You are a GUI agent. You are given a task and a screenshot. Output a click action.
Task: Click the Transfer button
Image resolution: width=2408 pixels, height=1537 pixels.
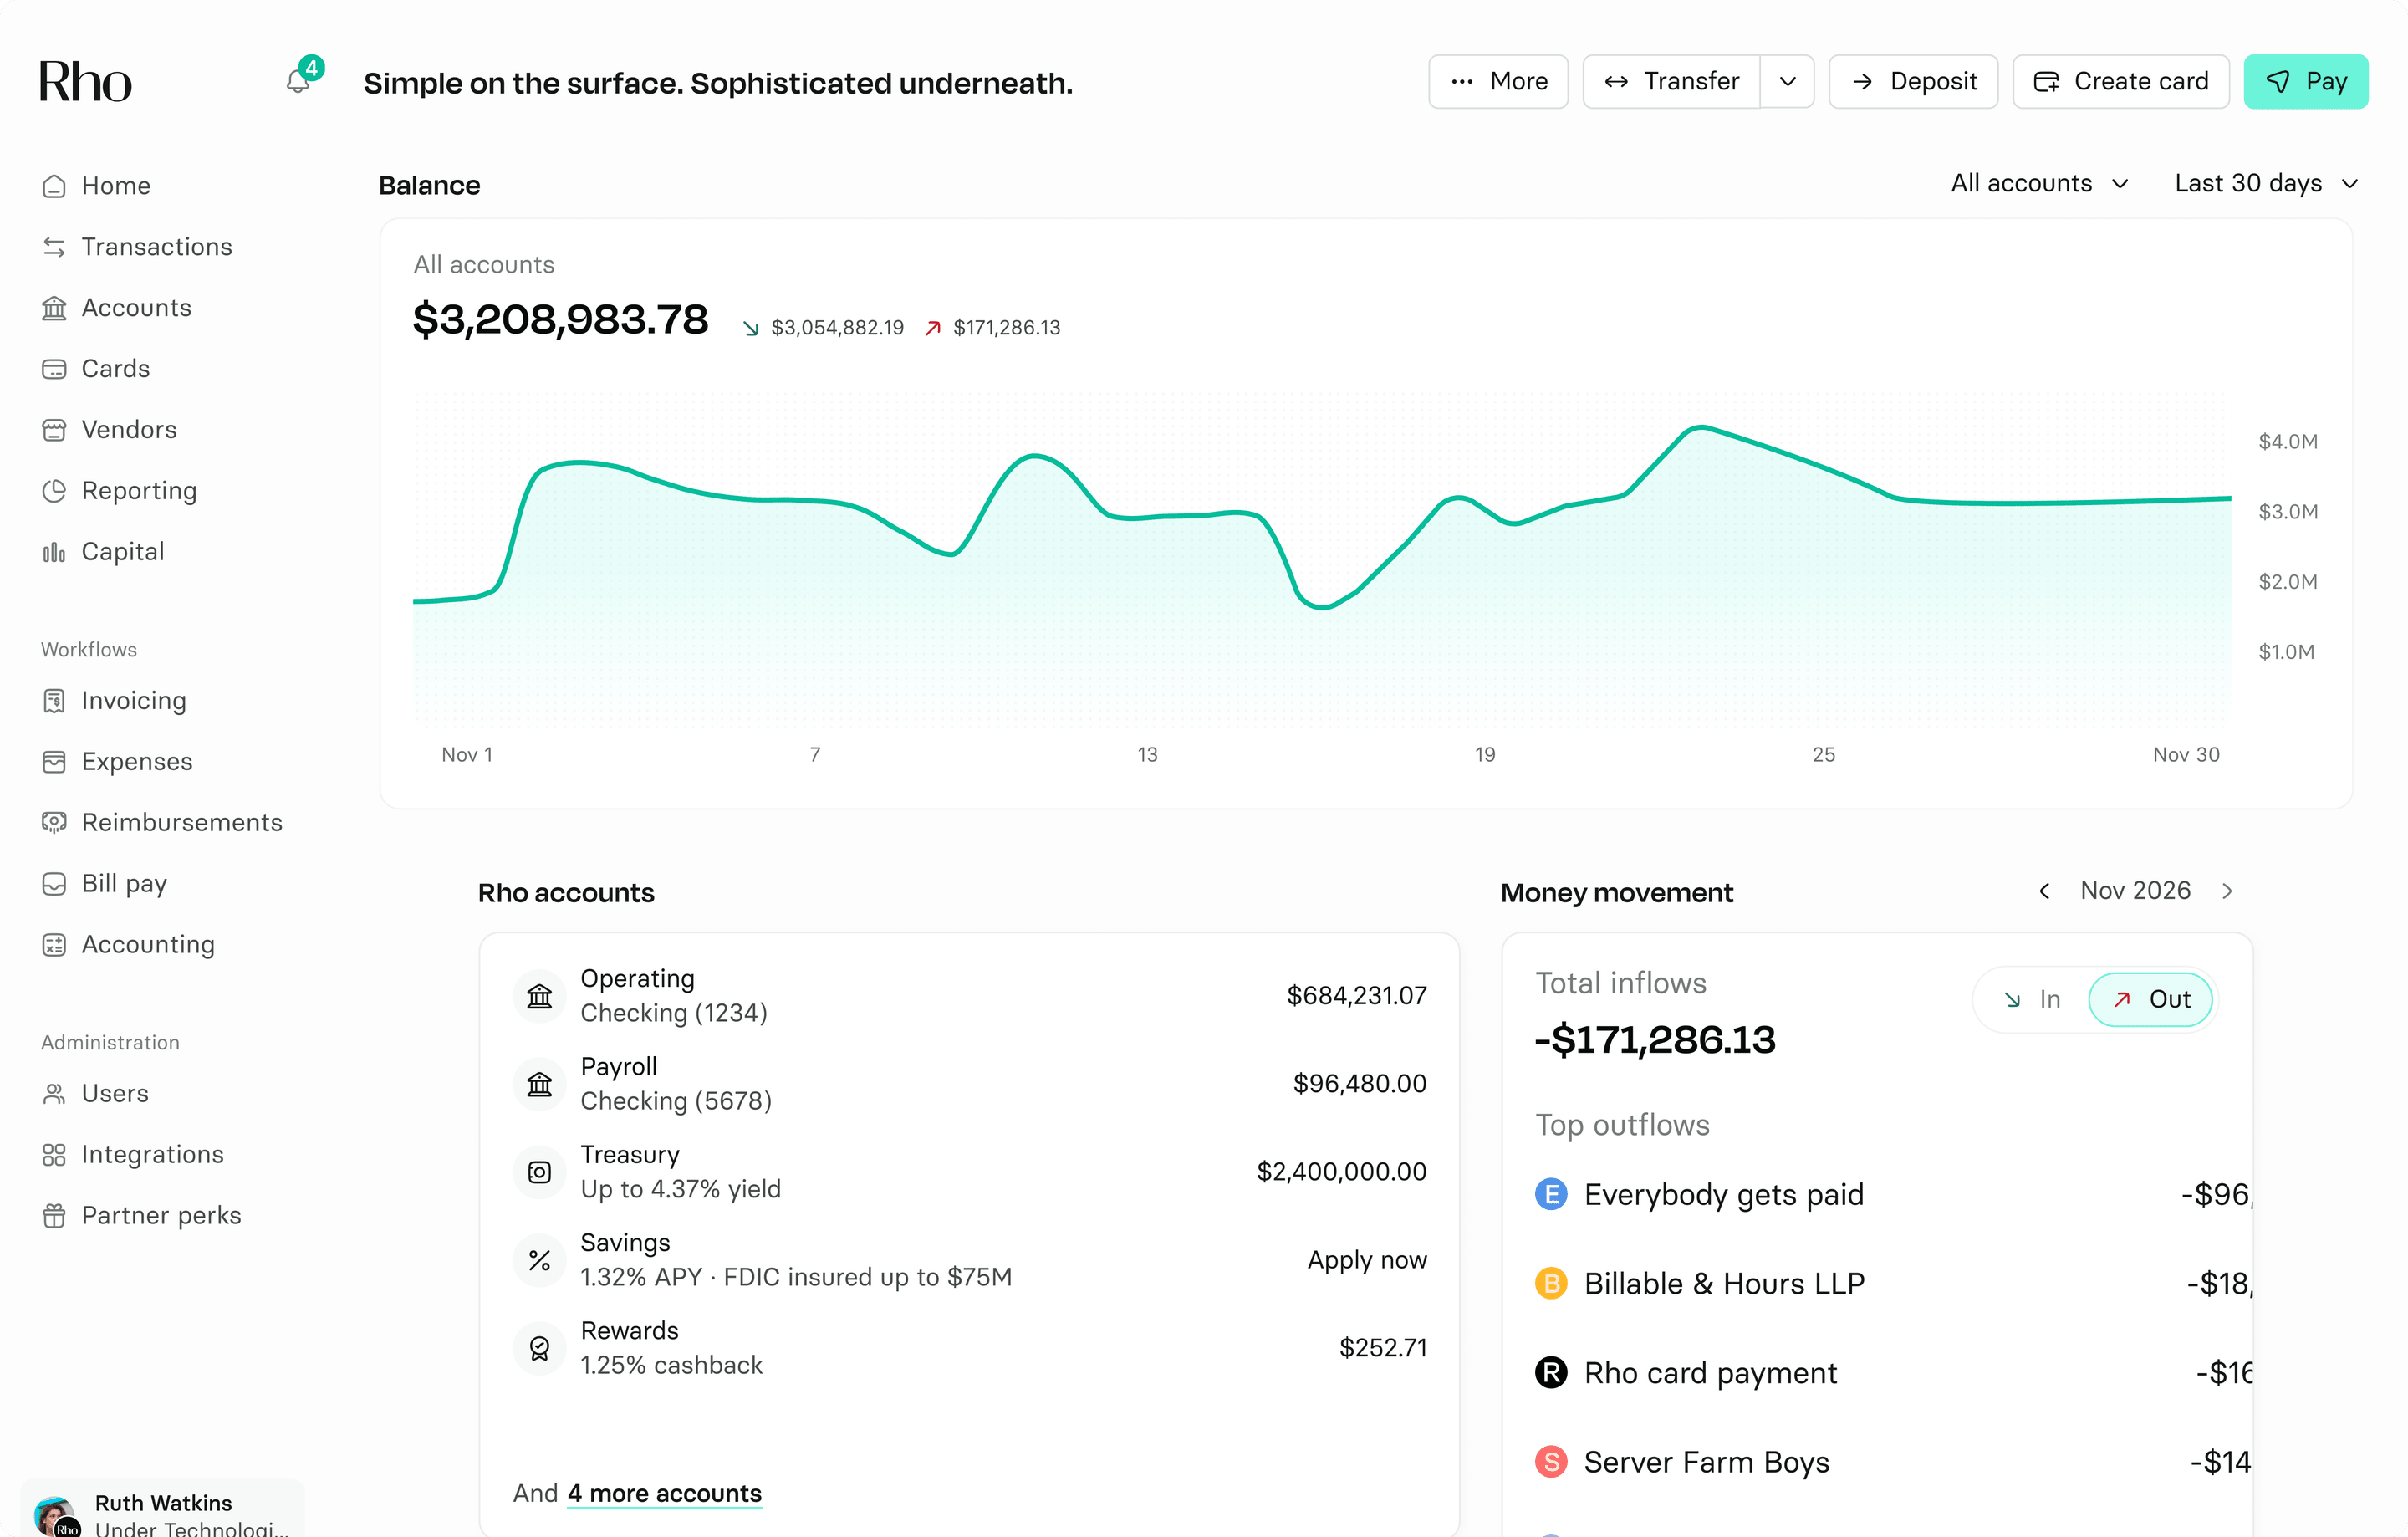(x=1672, y=82)
